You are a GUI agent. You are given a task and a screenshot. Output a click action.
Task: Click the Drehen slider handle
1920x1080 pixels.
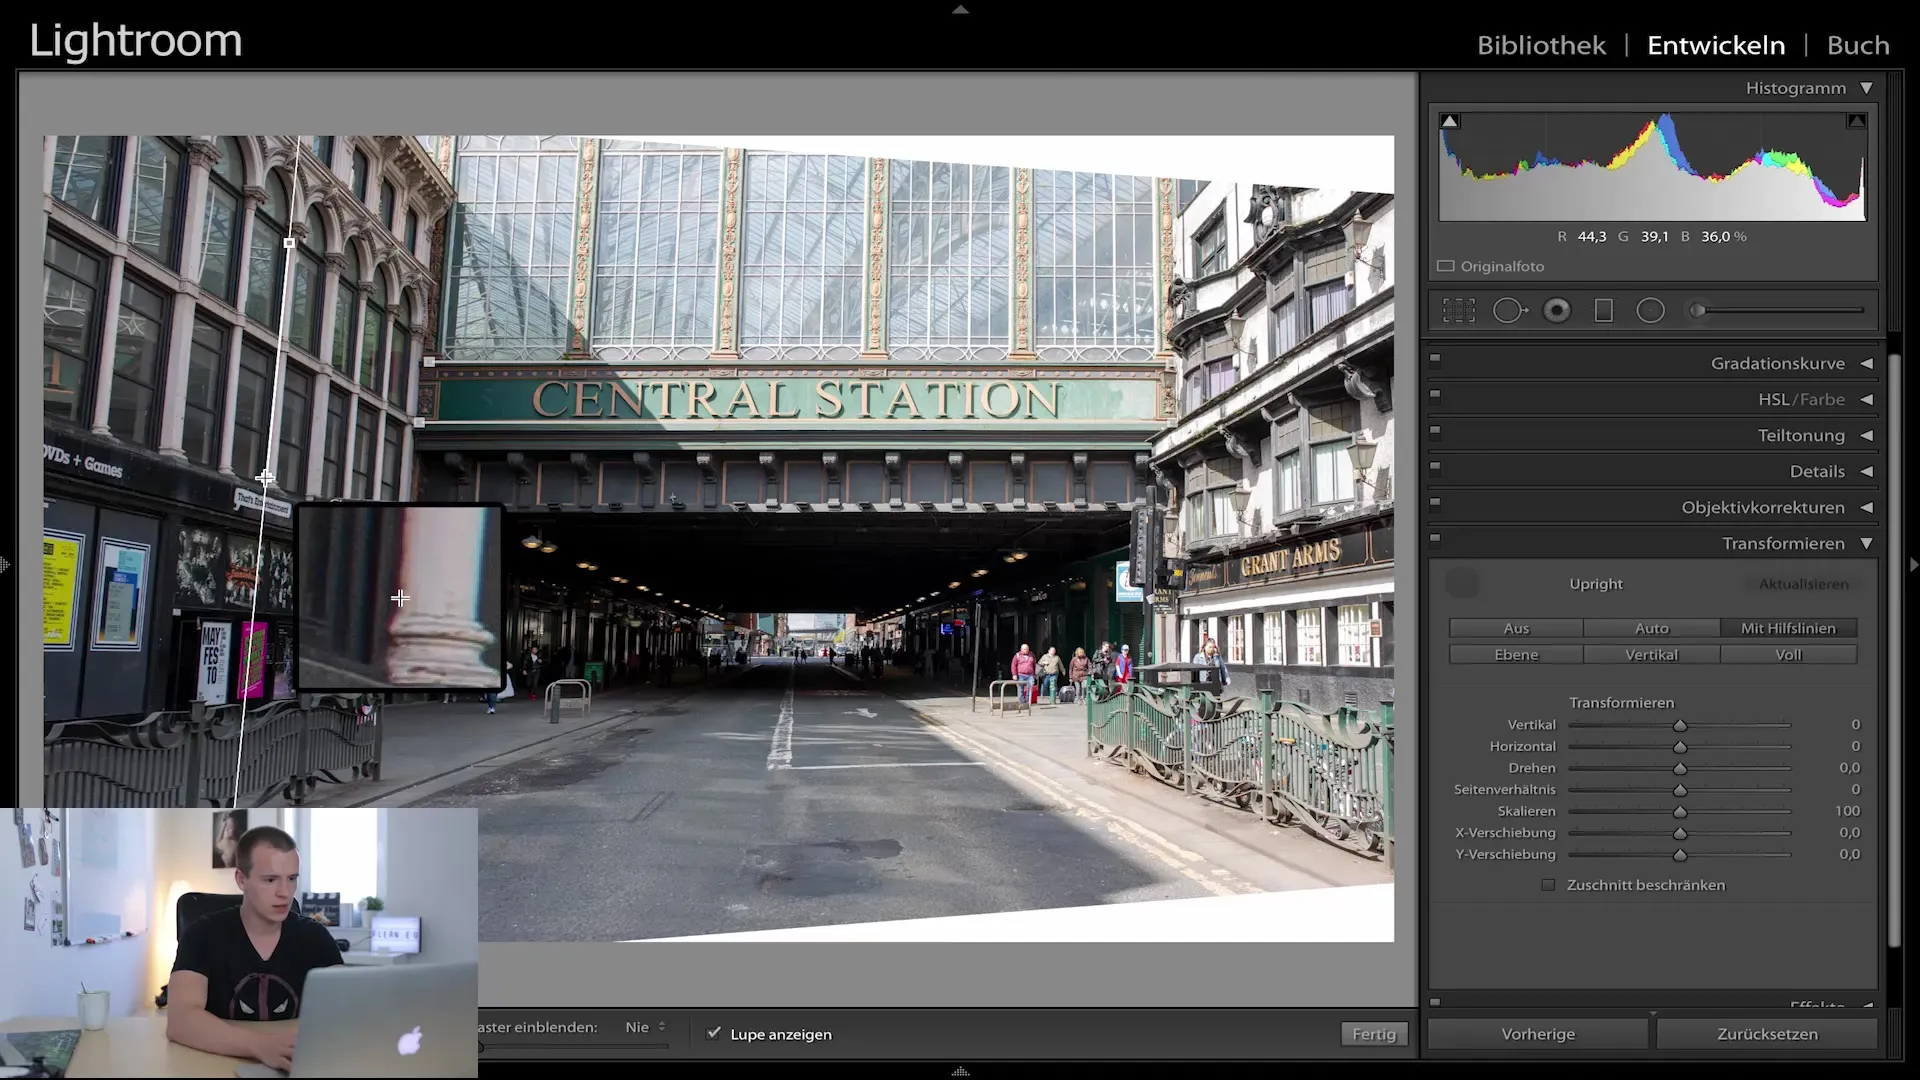point(1680,769)
